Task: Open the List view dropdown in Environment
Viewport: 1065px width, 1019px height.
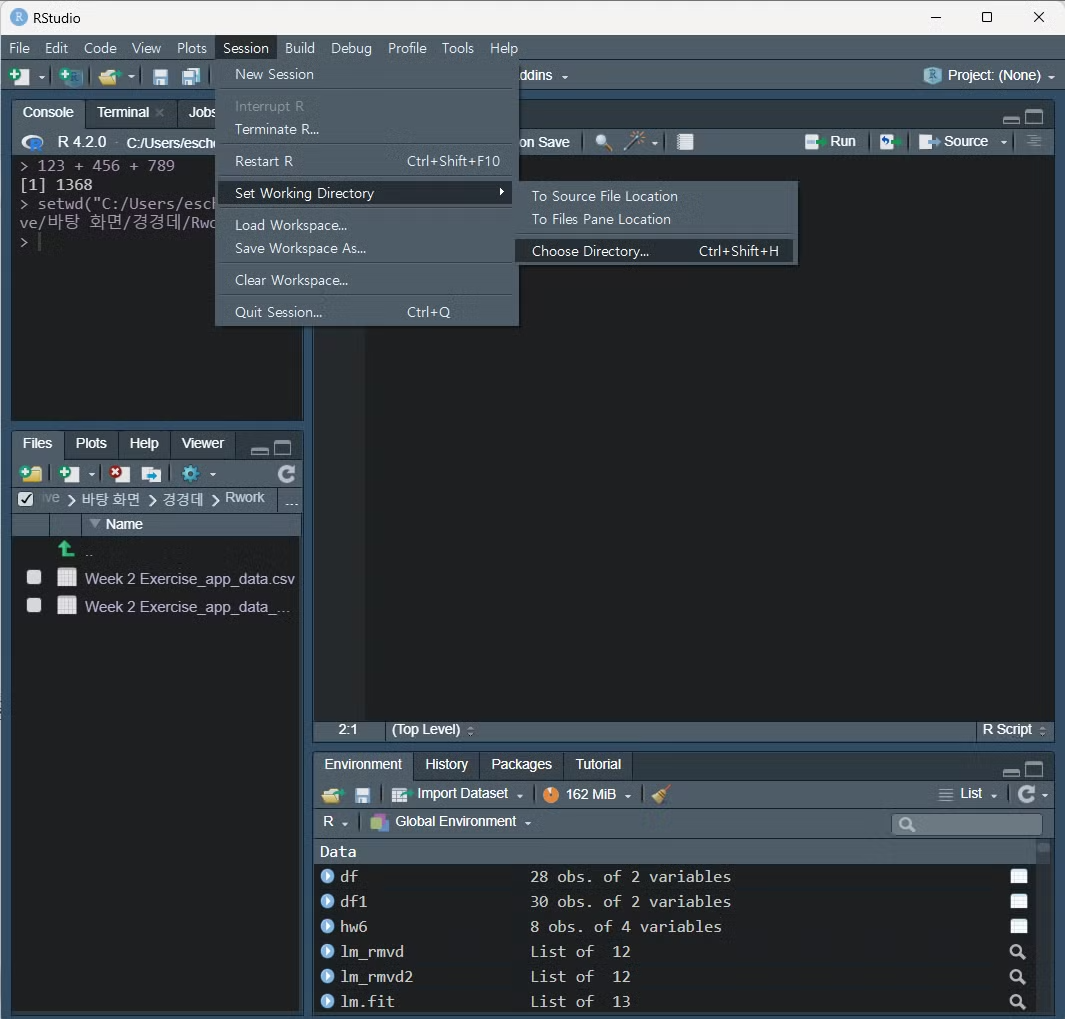Action: coord(968,793)
